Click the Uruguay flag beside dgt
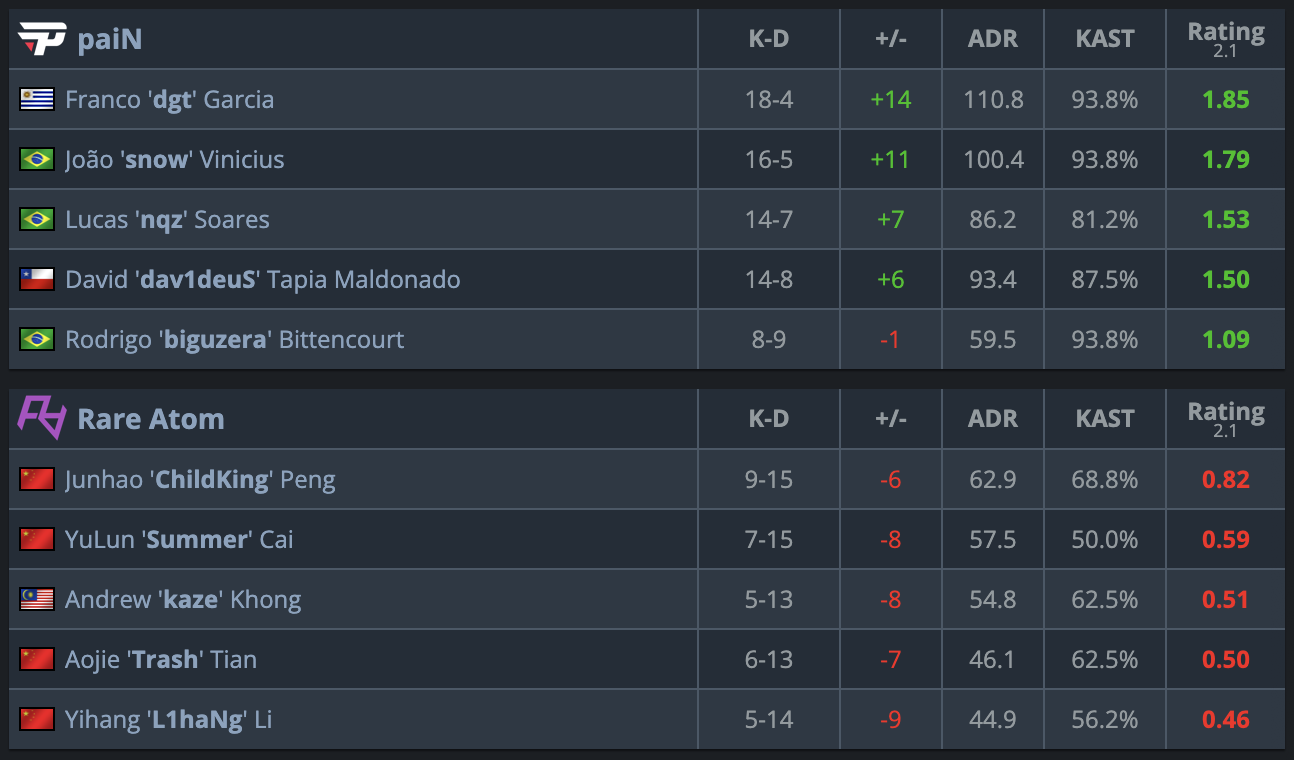The width and height of the screenshot is (1294, 760). (37, 99)
